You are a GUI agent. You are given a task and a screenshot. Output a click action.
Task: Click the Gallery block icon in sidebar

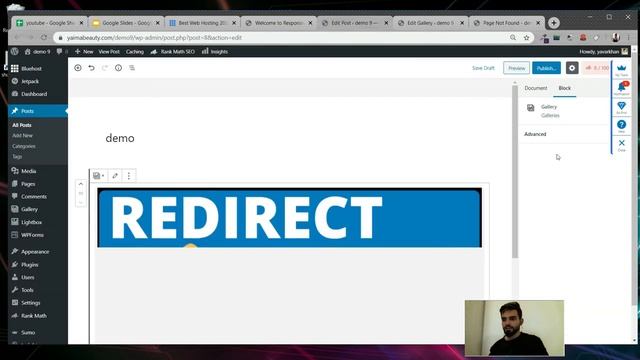pos(530,108)
